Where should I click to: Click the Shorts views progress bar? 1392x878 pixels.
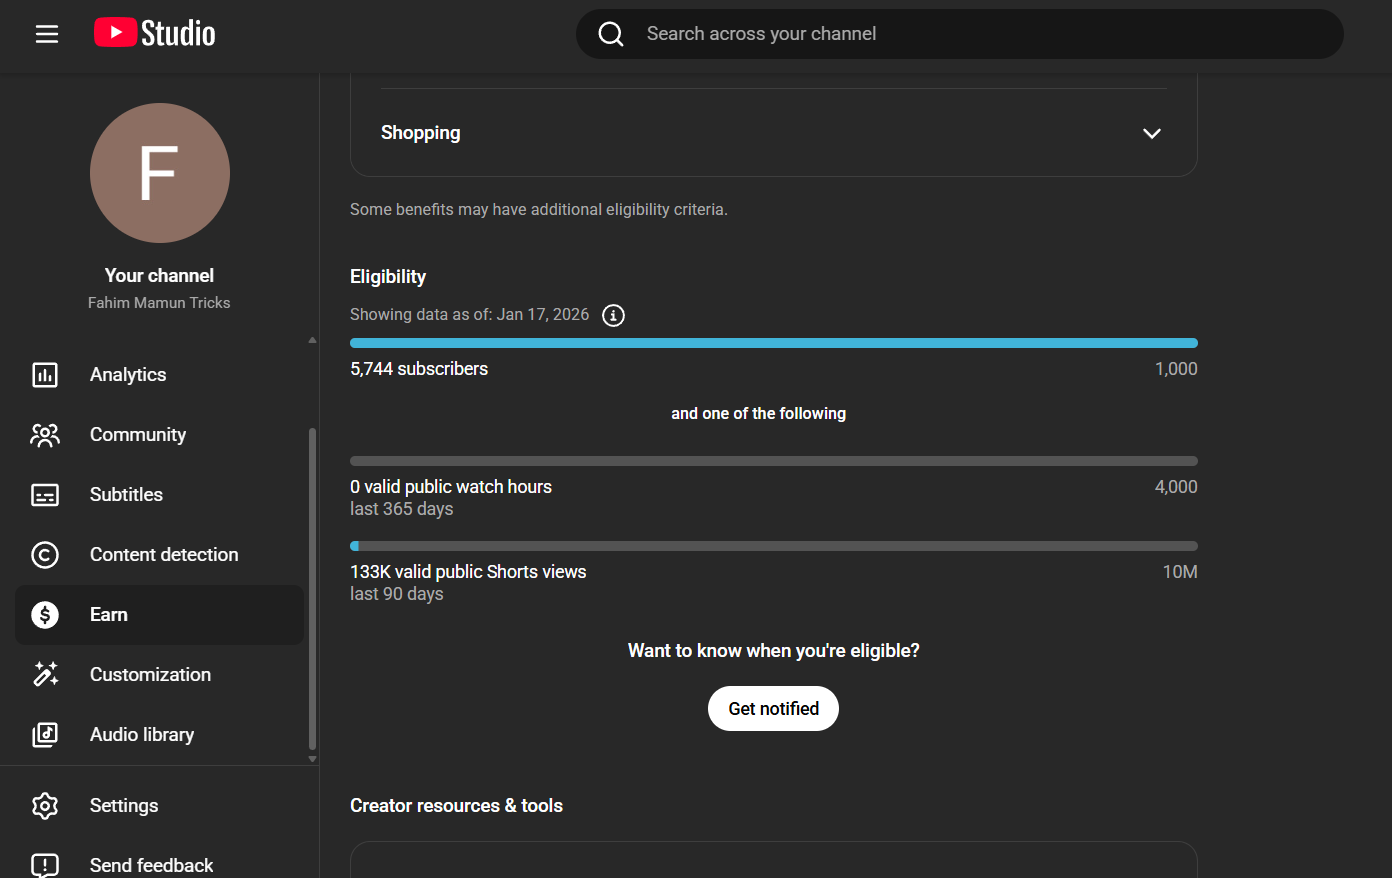point(773,546)
